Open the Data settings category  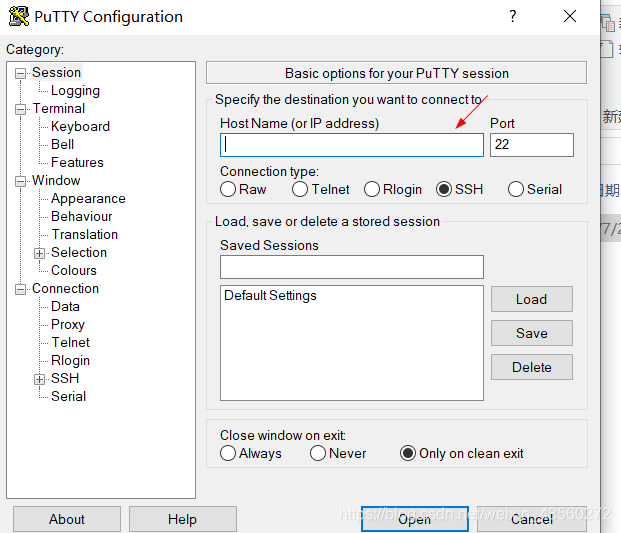(x=65, y=306)
